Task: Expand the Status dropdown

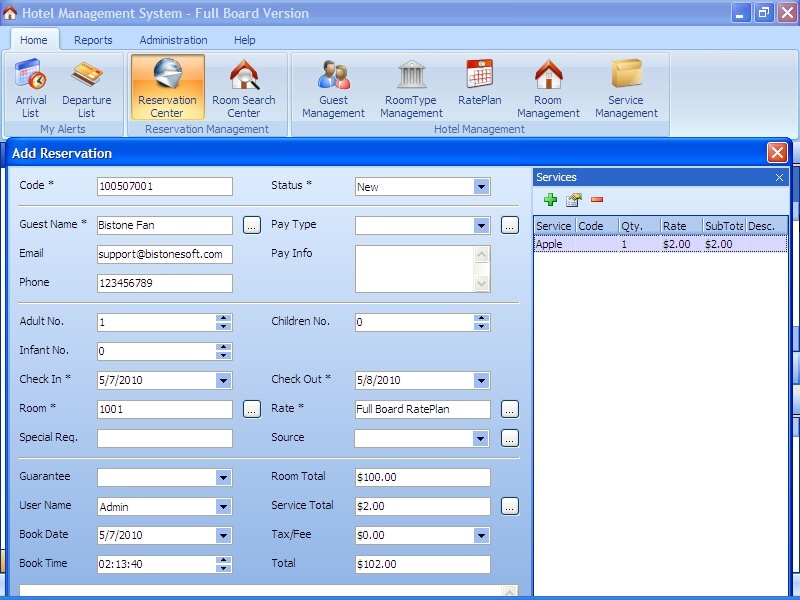Action: click(x=481, y=187)
